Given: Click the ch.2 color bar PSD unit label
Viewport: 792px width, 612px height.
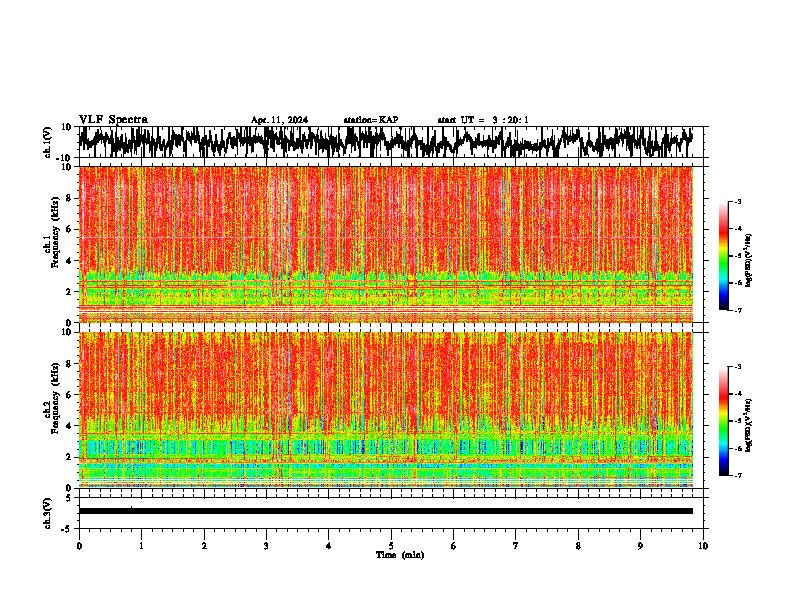Looking at the screenshot, I should pos(749,425).
